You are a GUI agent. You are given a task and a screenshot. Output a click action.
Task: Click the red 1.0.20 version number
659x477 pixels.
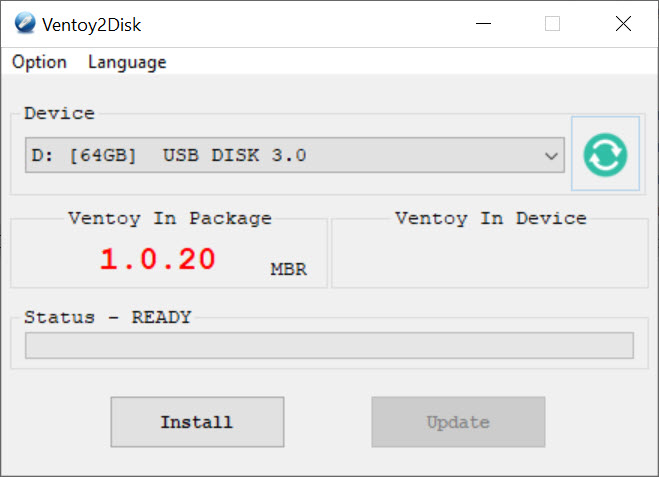point(158,259)
